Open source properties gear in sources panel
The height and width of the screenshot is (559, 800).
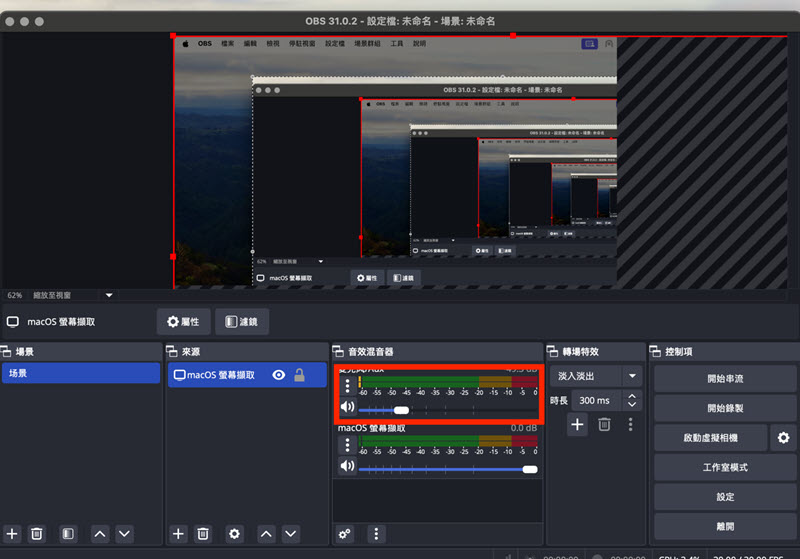point(234,534)
